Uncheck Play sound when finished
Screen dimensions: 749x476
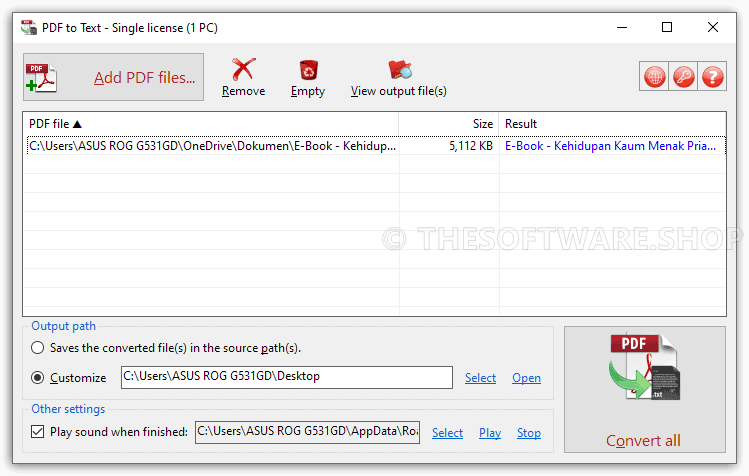click(x=38, y=432)
